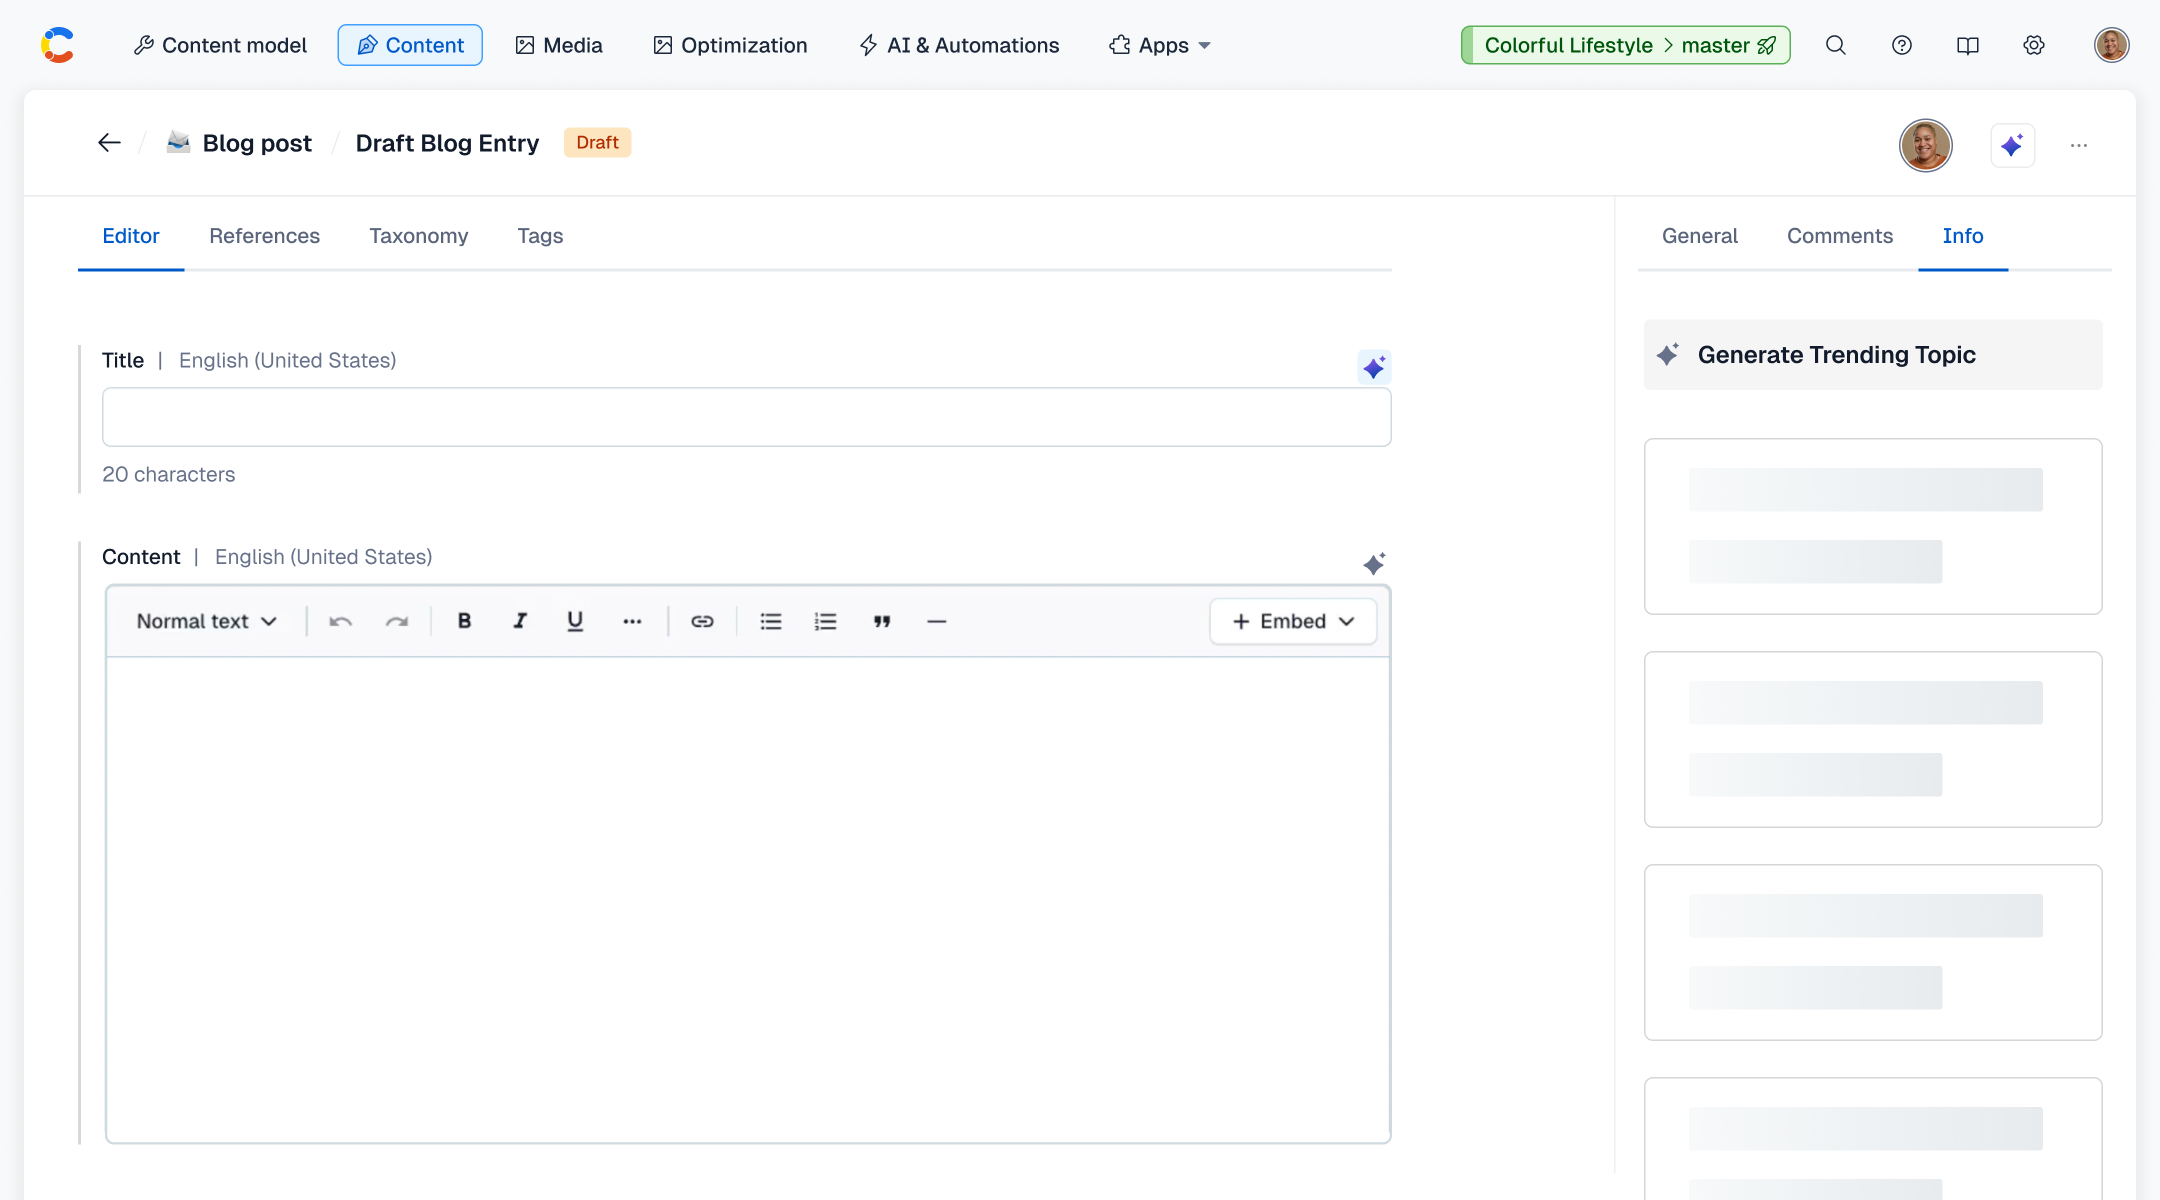Go back using the left arrow
Screen dimensions: 2160x1200
(x=109, y=143)
